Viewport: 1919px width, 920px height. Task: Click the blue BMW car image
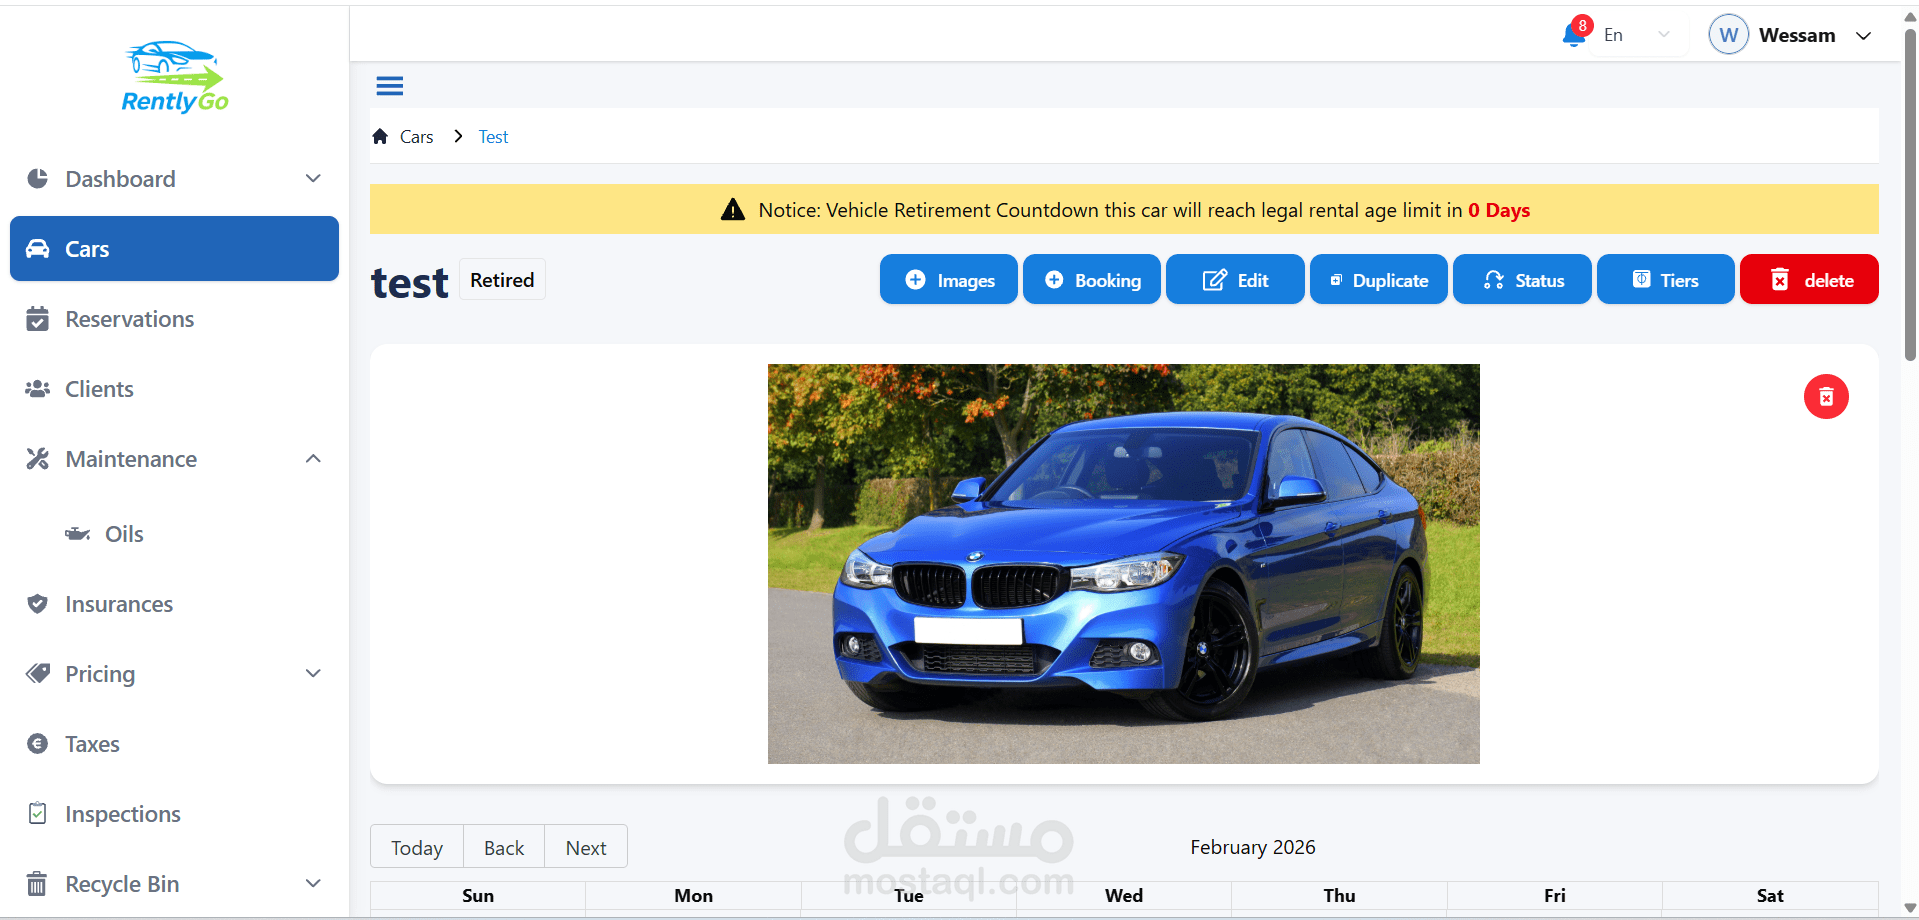point(1124,564)
